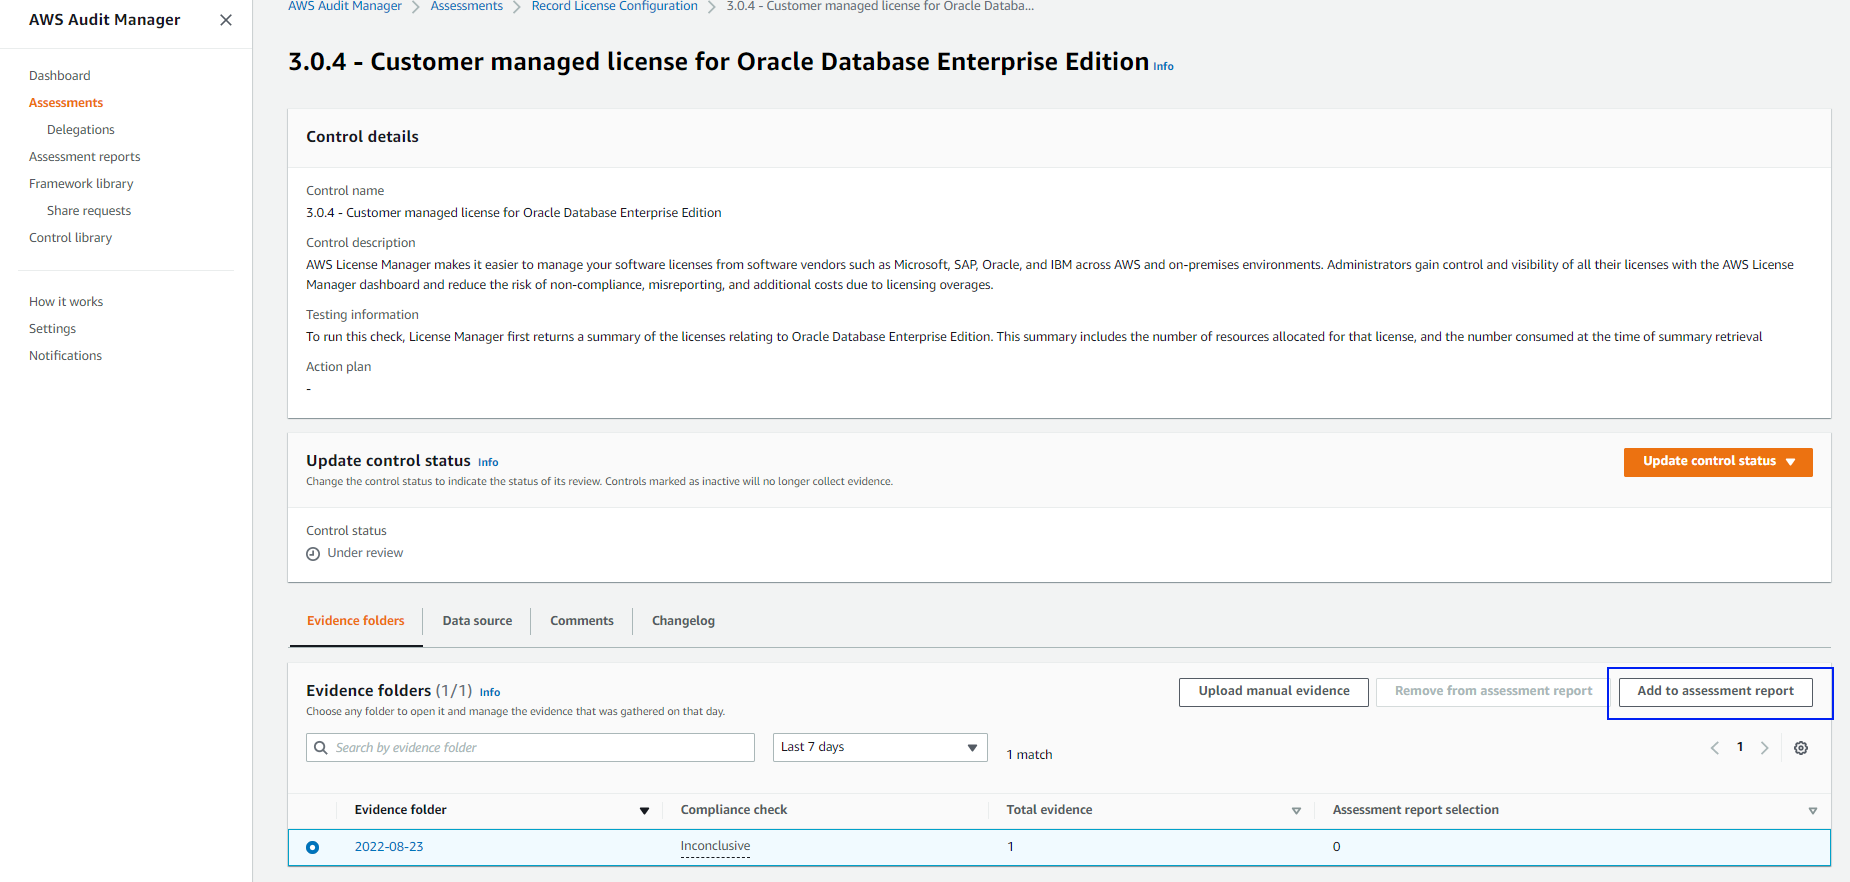Image resolution: width=1850 pixels, height=882 pixels.
Task: Sort Evidence folder column descending arrow
Action: [x=644, y=811]
